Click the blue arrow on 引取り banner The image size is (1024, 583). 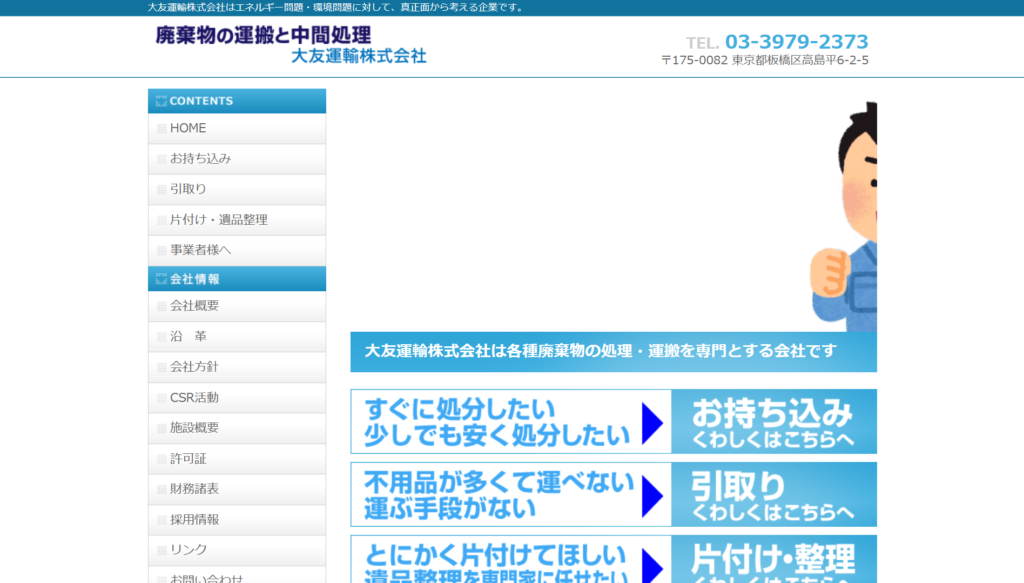652,495
